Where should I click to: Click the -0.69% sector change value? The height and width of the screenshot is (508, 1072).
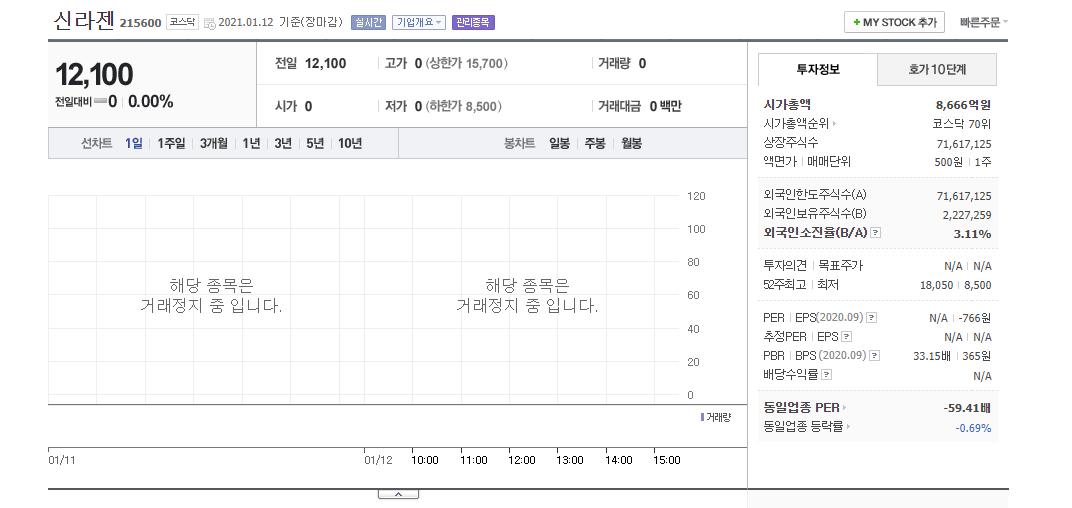[973, 428]
